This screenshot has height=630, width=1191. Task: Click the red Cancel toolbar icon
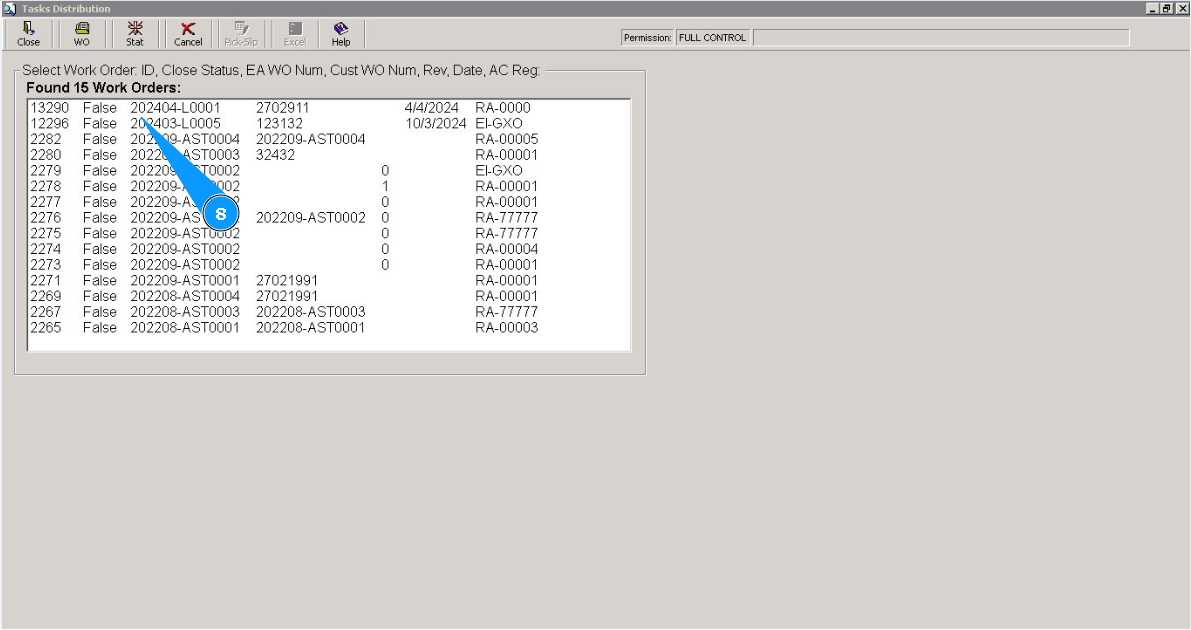point(188,34)
